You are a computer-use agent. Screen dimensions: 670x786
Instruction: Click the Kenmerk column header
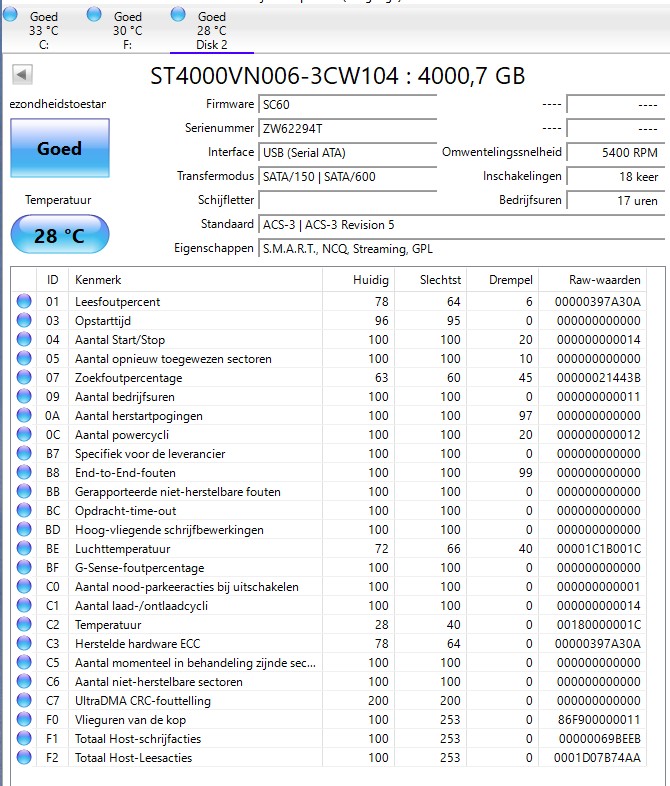(195, 280)
